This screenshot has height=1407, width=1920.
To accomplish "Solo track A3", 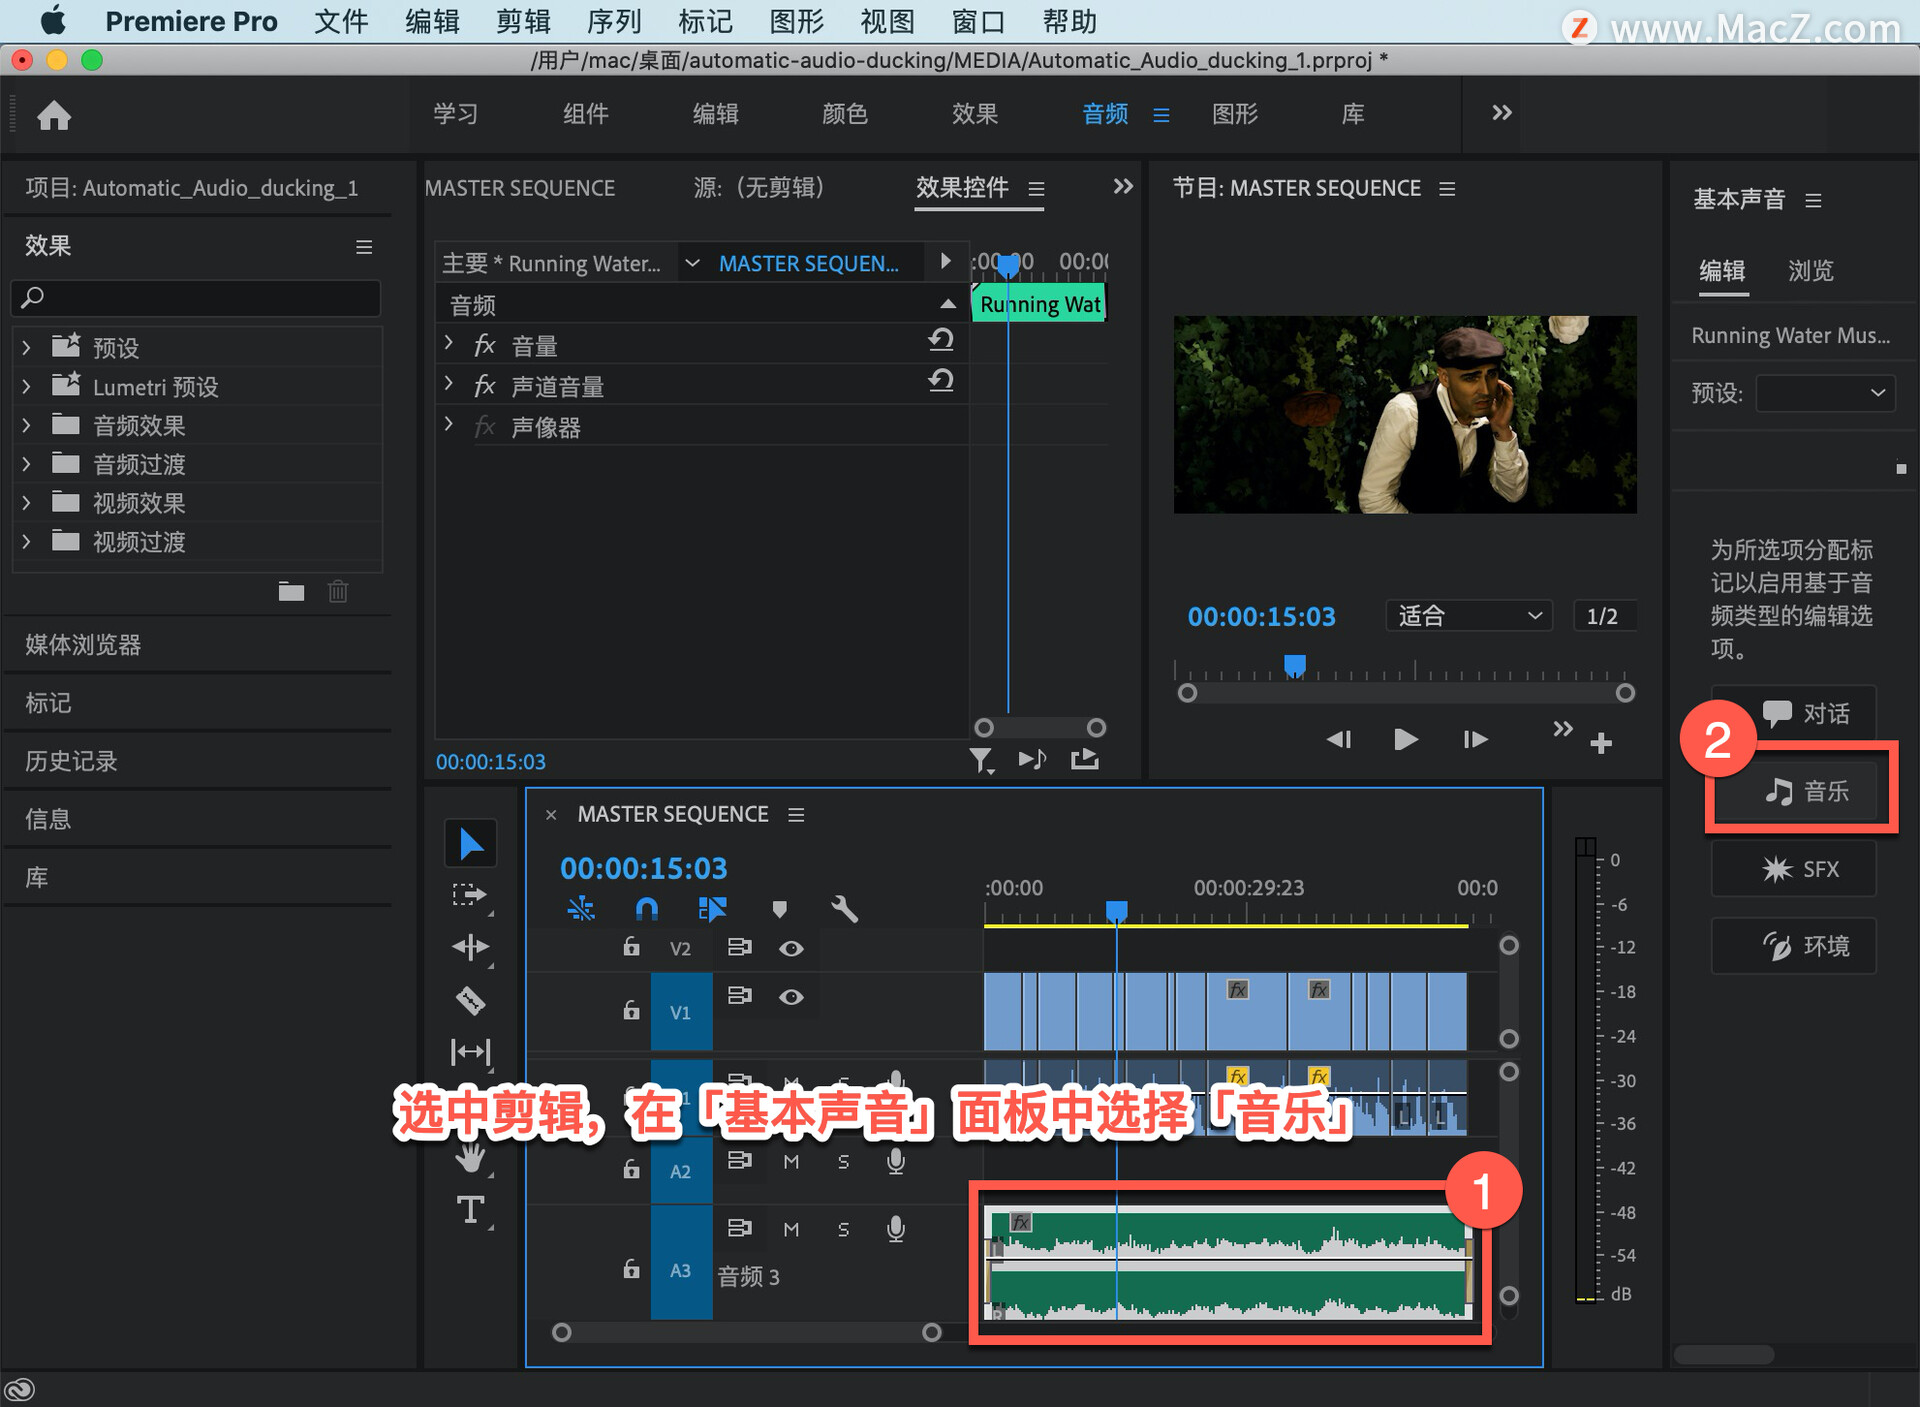I will click(843, 1230).
